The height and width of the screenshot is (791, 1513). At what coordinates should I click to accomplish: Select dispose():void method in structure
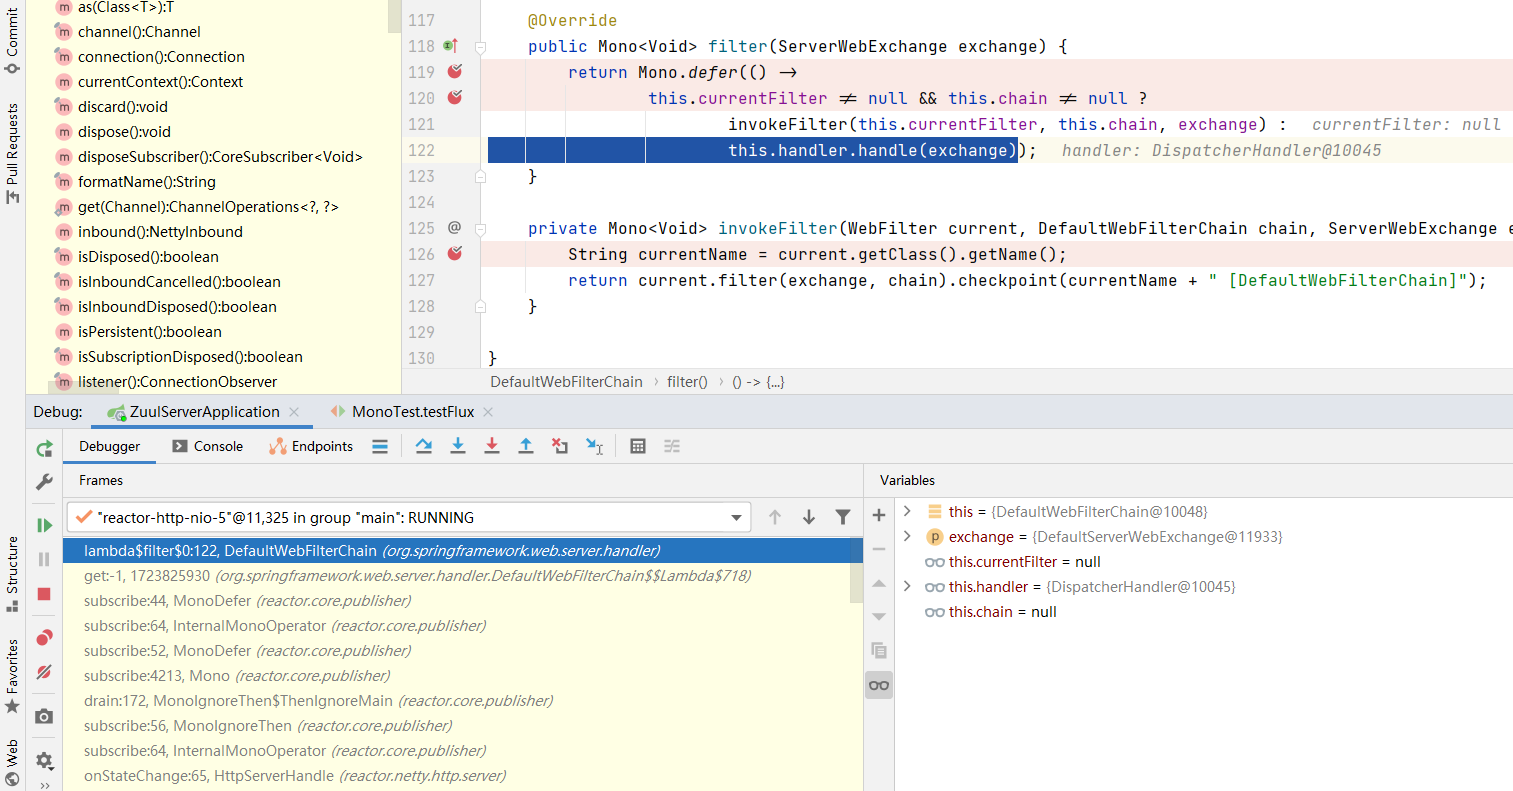[x=124, y=132]
